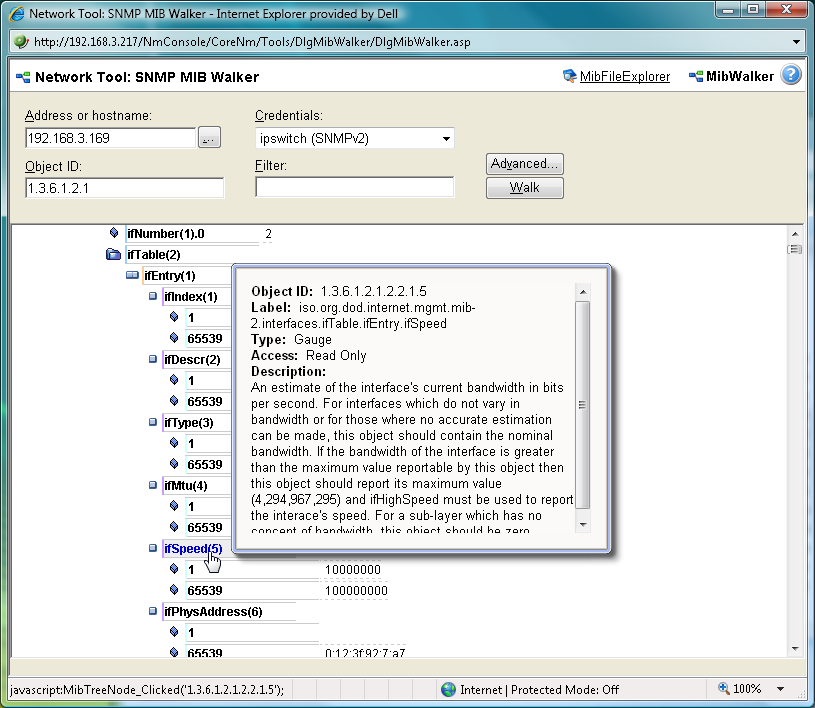815x708 pixels.
Task: Click the table icon beside ifEntry(1)
Action: click(132, 275)
